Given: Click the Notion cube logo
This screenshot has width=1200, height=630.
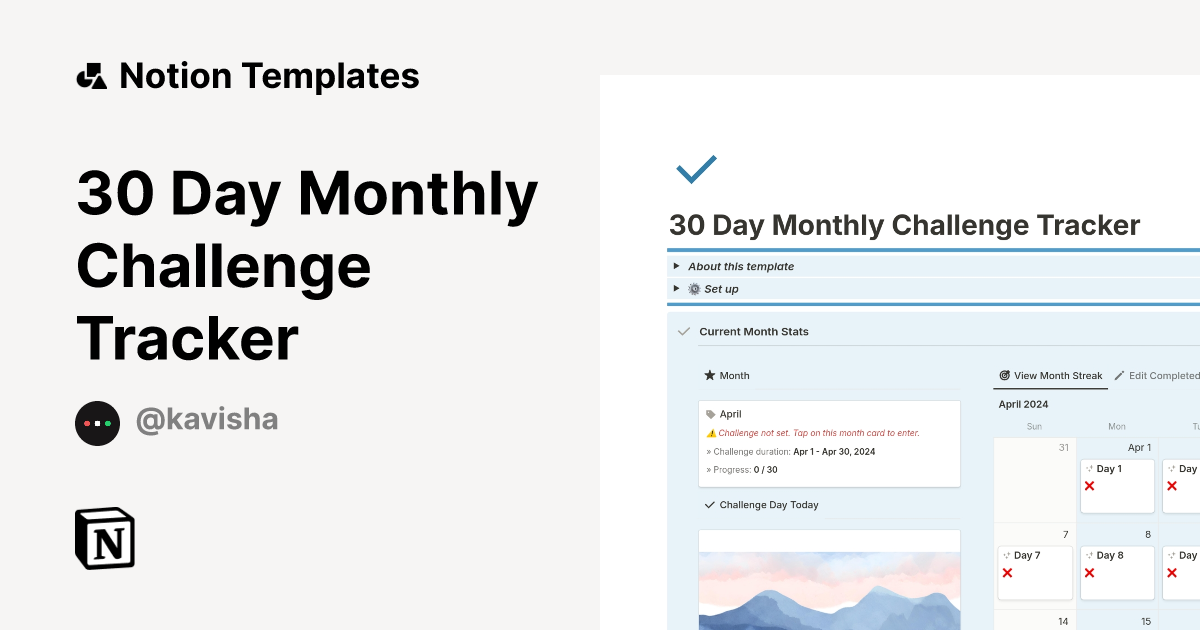Looking at the screenshot, I should pyautogui.click(x=105, y=539).
